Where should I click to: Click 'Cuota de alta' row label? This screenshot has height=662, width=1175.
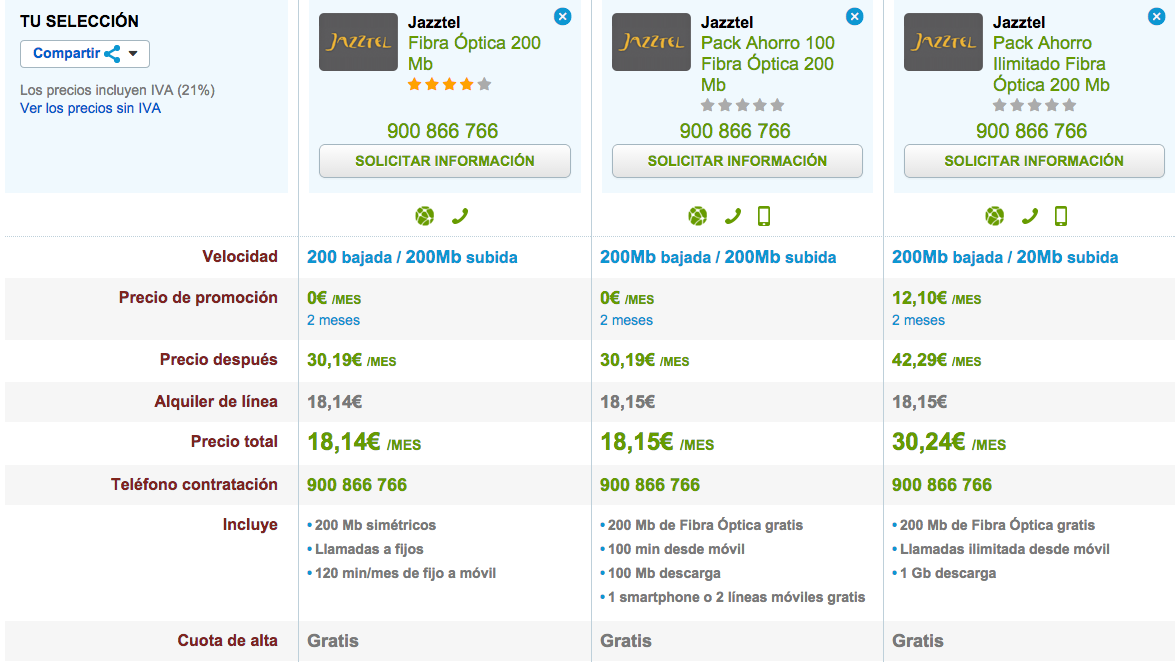[227, 641]
